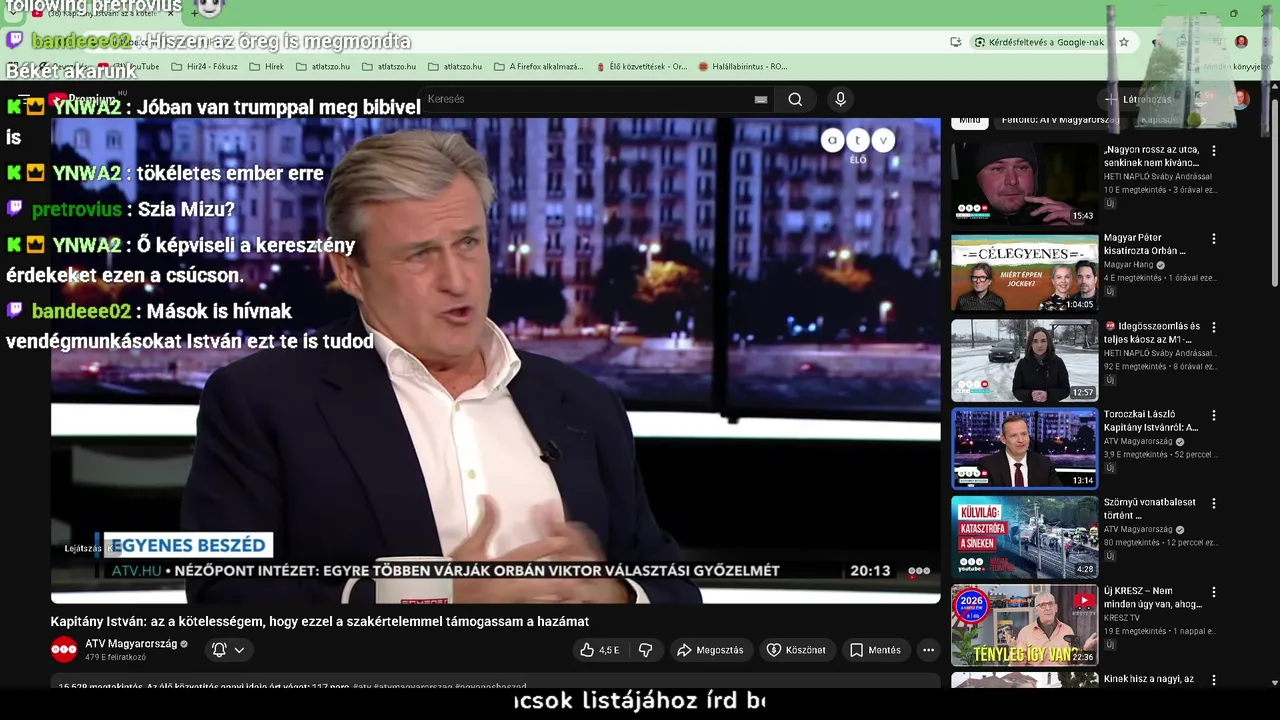Click Kérdésfeltevés a Google-nak chip
1280x720 pixels.
(x=1039, y=42)
